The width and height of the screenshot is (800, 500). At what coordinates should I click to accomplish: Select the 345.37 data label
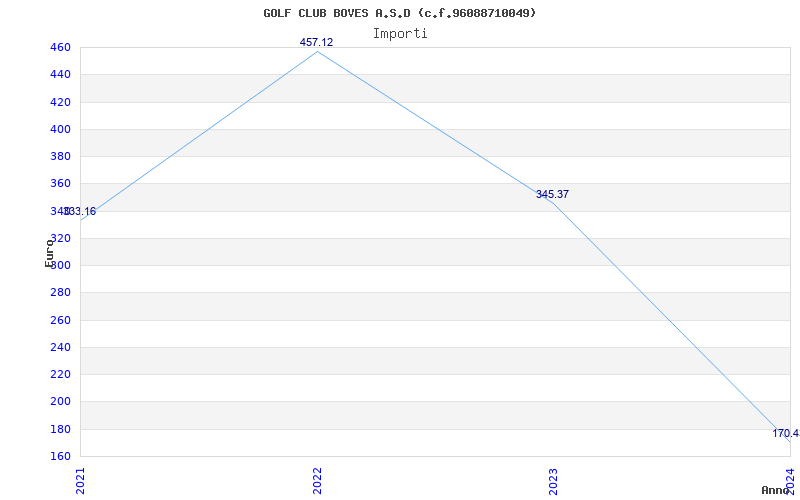(552, 194)
